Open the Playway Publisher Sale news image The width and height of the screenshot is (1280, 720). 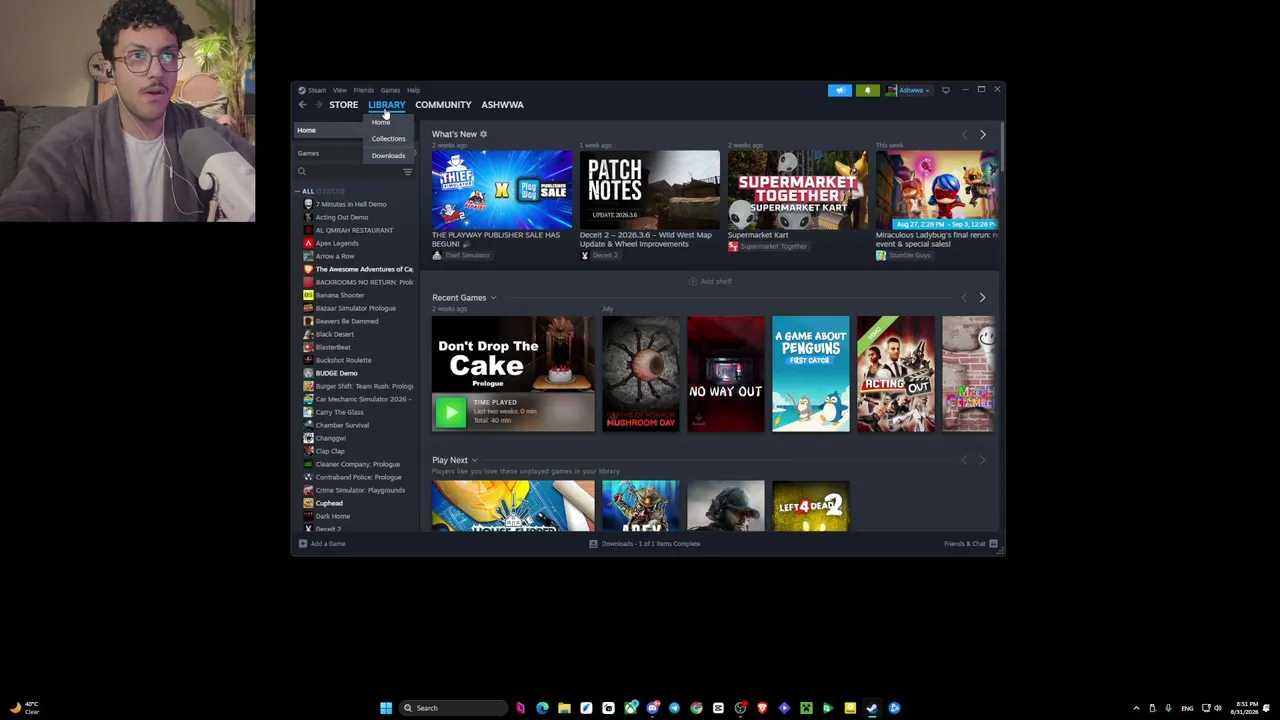tap(502, 190)
